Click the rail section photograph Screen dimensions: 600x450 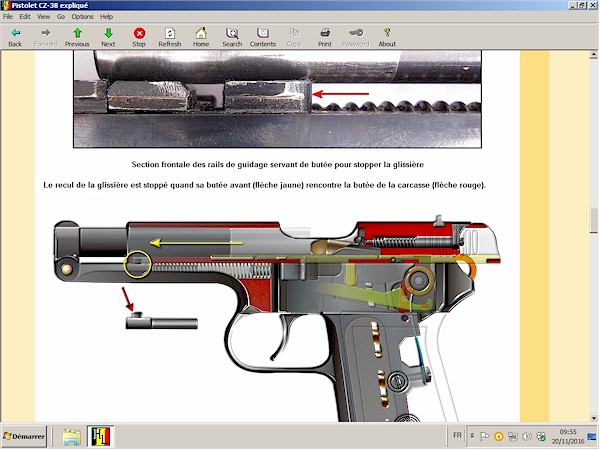pos(277,99)
